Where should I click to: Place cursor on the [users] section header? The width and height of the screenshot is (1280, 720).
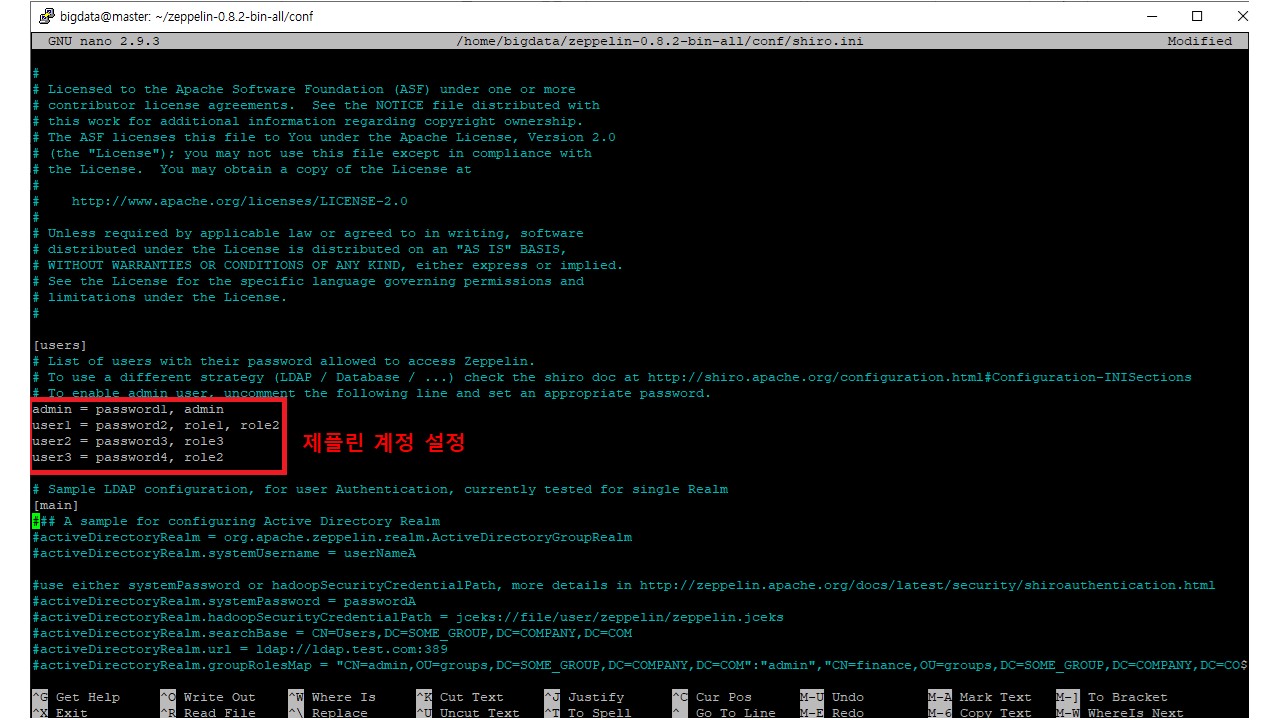coord(60,345)
